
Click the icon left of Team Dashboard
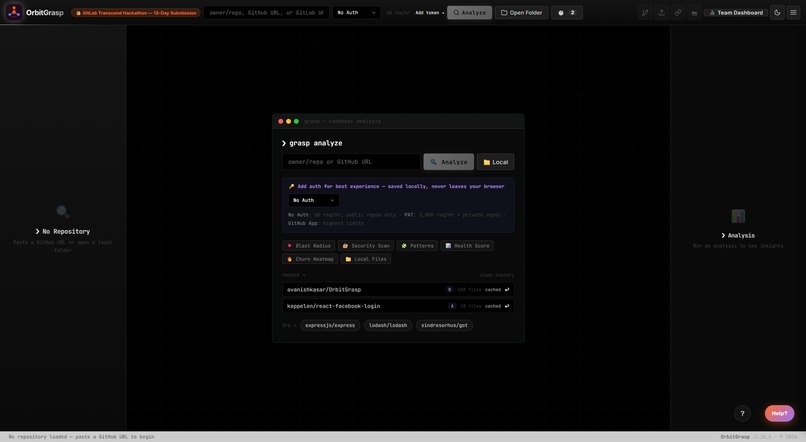(694, 13)
